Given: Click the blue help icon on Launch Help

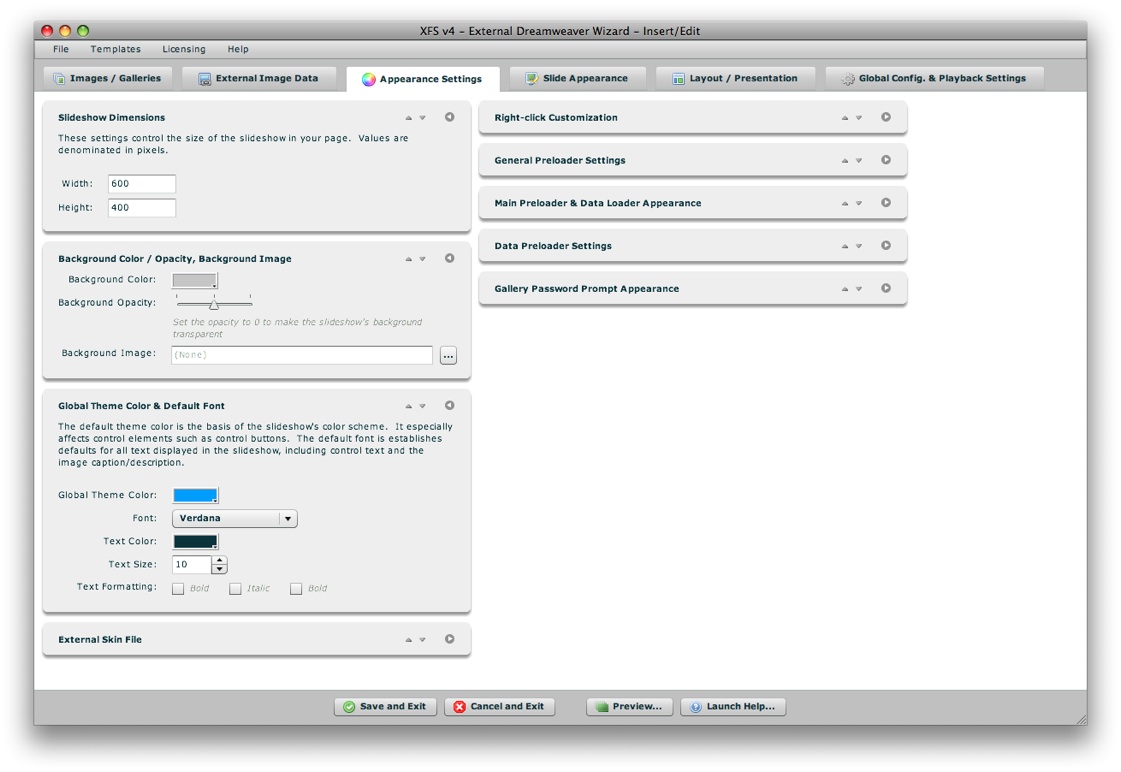Looking at the screenshot, I should click(696, 707).
